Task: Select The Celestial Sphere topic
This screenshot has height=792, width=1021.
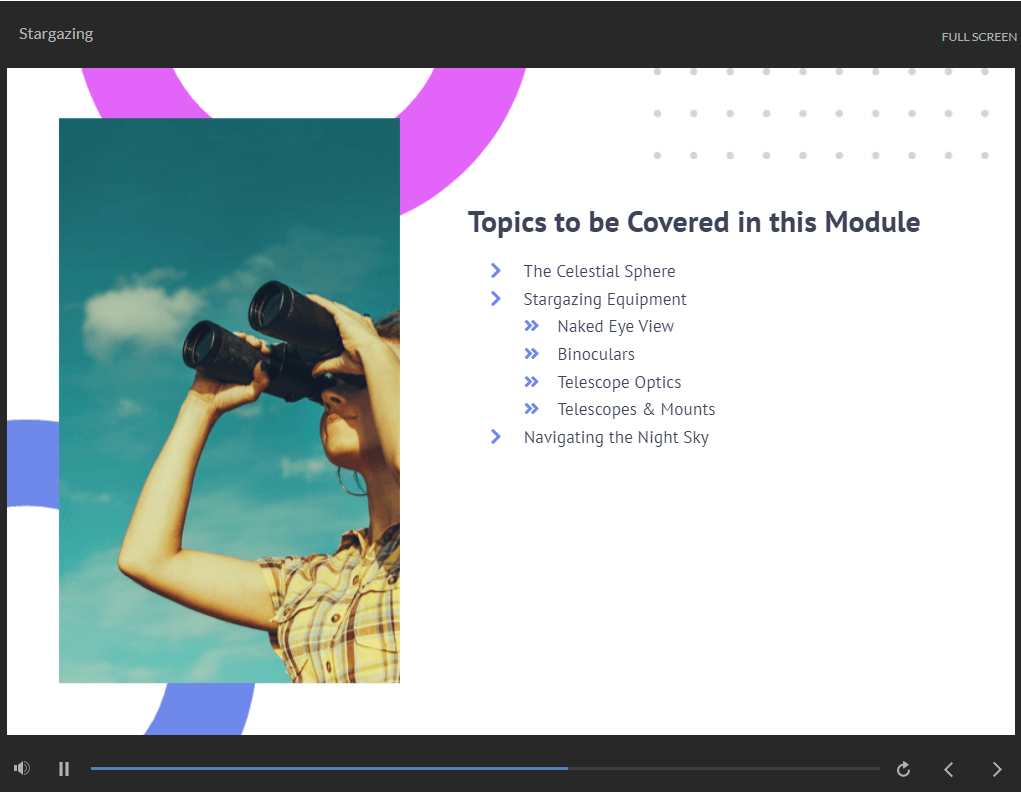Action: (x=599, y=271)
